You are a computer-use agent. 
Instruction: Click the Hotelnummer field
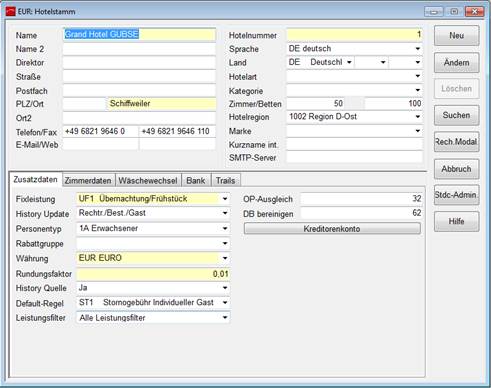[355, 35]
